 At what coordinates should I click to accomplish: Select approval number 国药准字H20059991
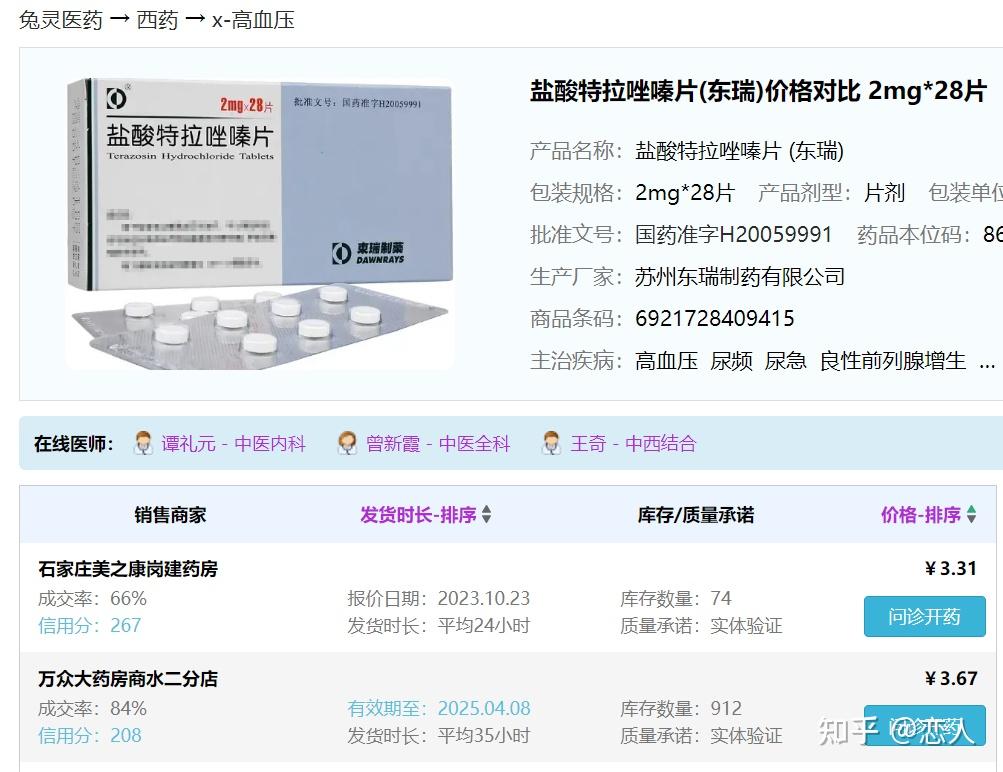coord(733,235)
